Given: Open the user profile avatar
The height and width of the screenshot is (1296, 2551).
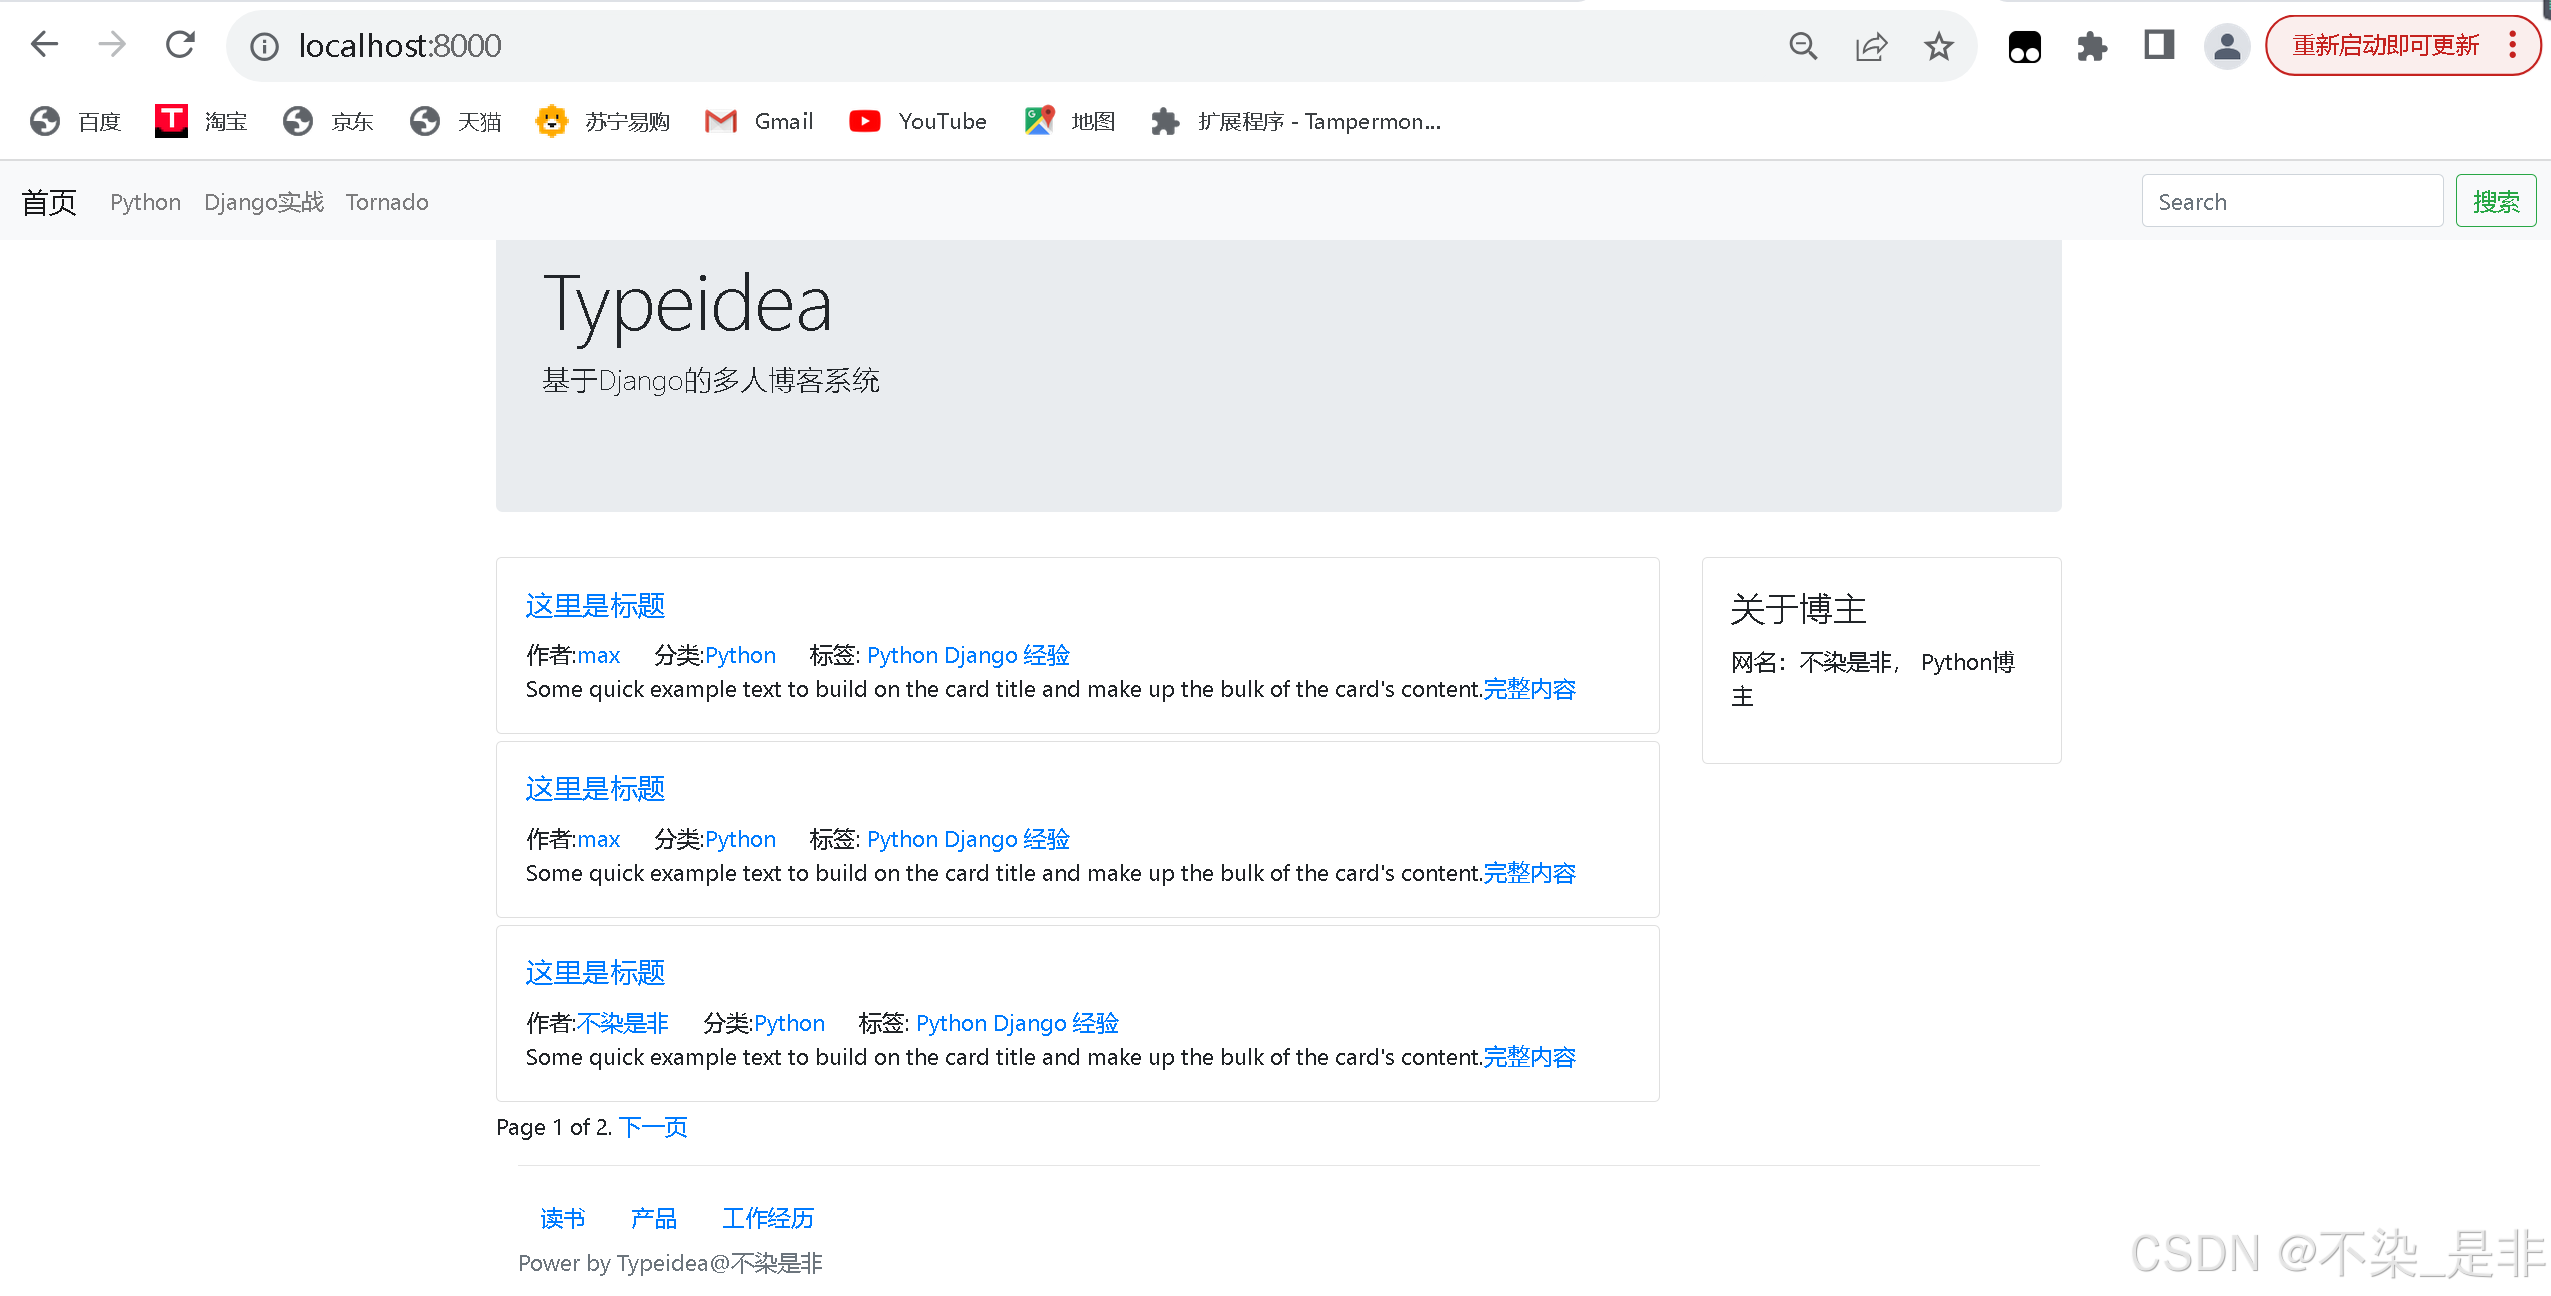Looking at the screenshot, I should 2227,46.
